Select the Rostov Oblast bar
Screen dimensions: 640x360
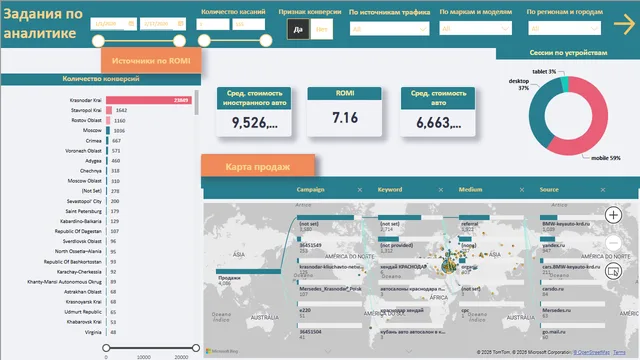click(x=108, y=120)
